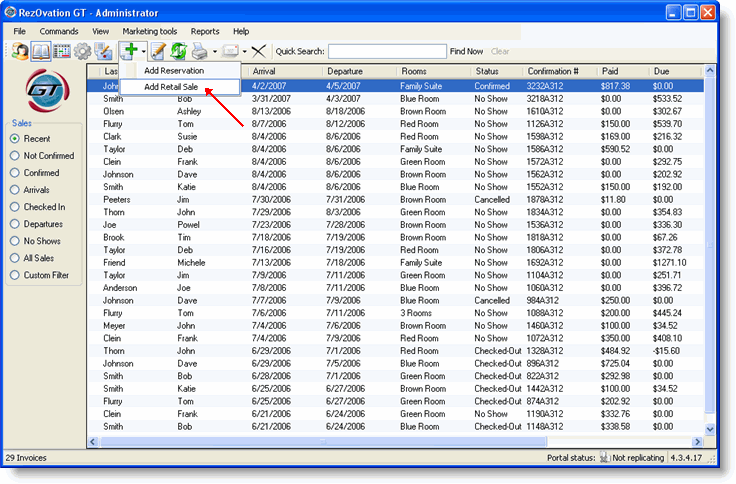
Task: Open the View menu
Action: [100, 31]
